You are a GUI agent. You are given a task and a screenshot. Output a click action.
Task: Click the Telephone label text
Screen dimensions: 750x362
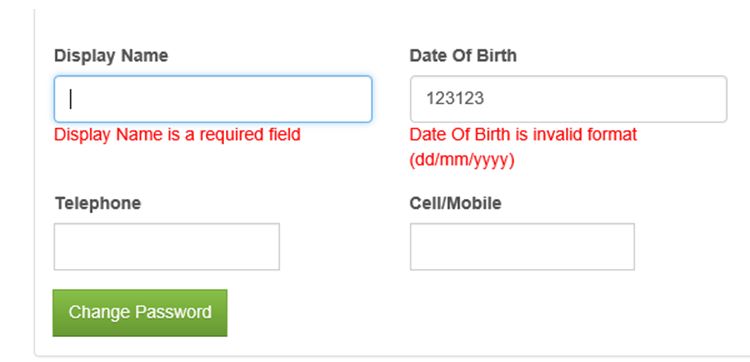click(98, 203)
